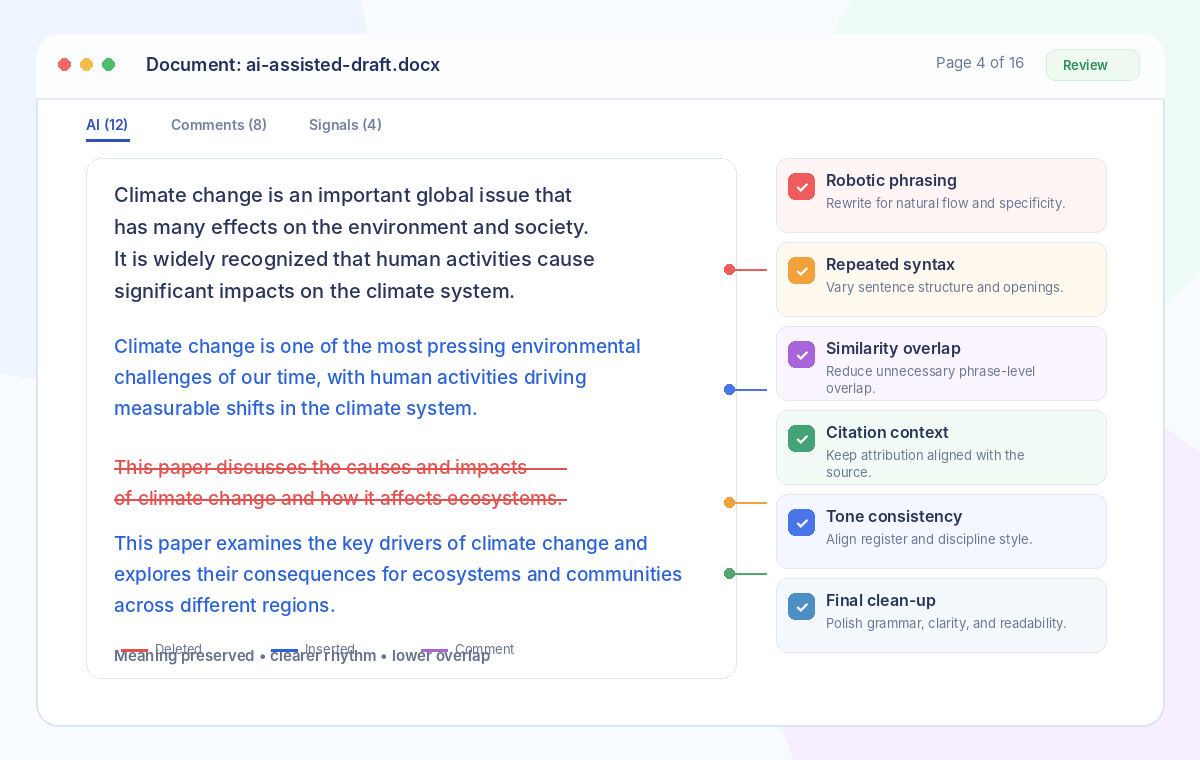Image resolution: width=1200 pixels, height=760 pixels.
Task: Switch to the AI (12) tab
Action: [x=107, y=125]
